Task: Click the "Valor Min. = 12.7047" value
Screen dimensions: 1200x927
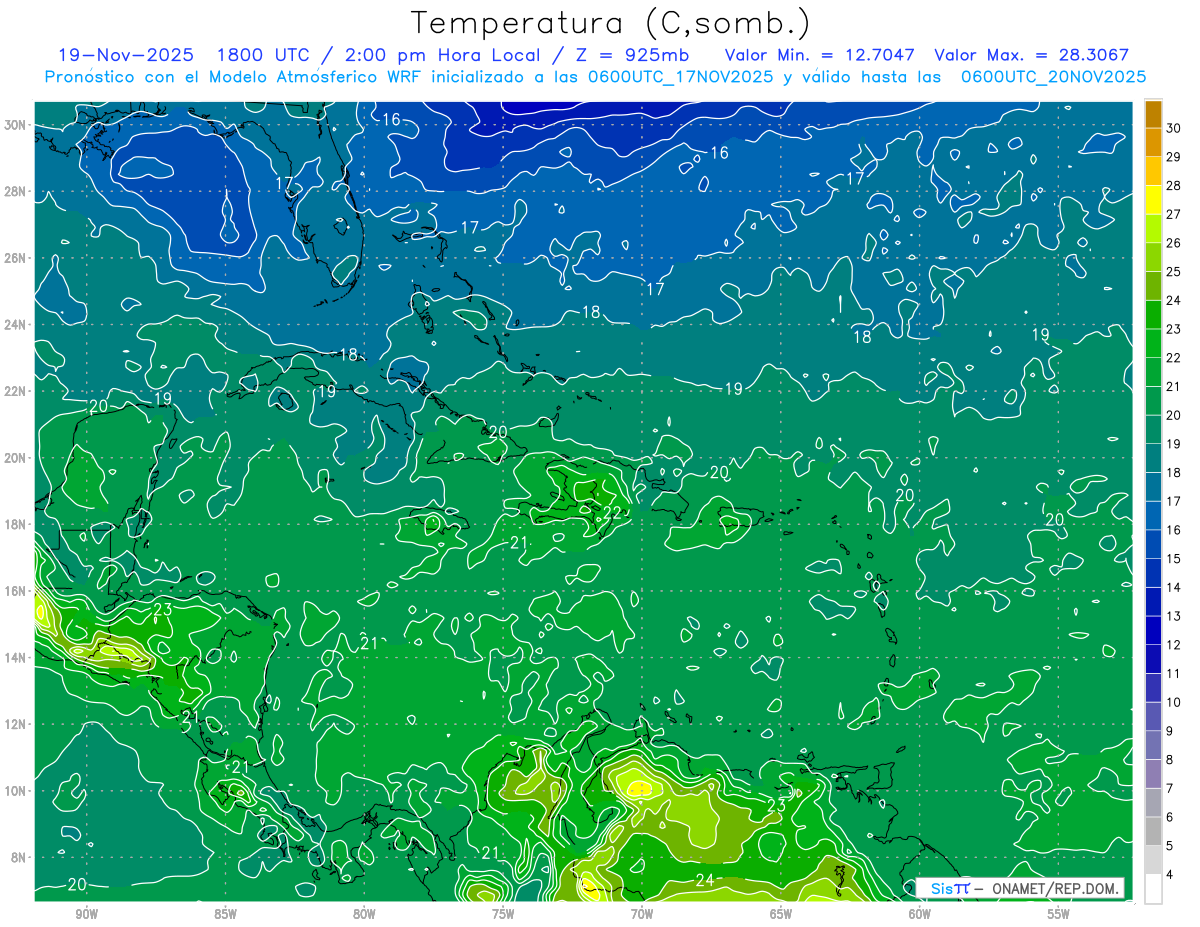Action: click(819, 55)
